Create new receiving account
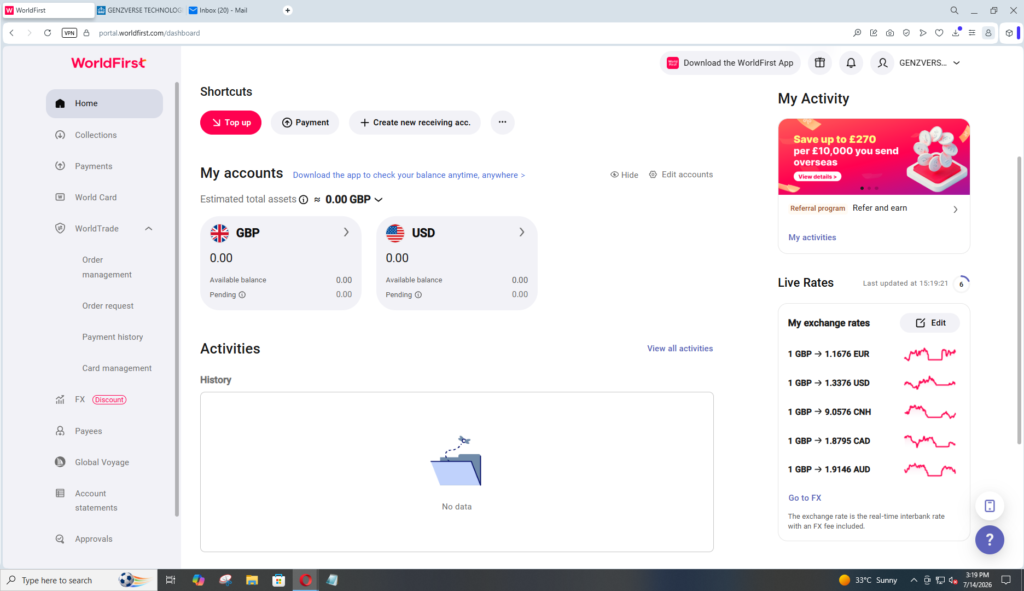1024x591 pixels. tap(415, 122)
